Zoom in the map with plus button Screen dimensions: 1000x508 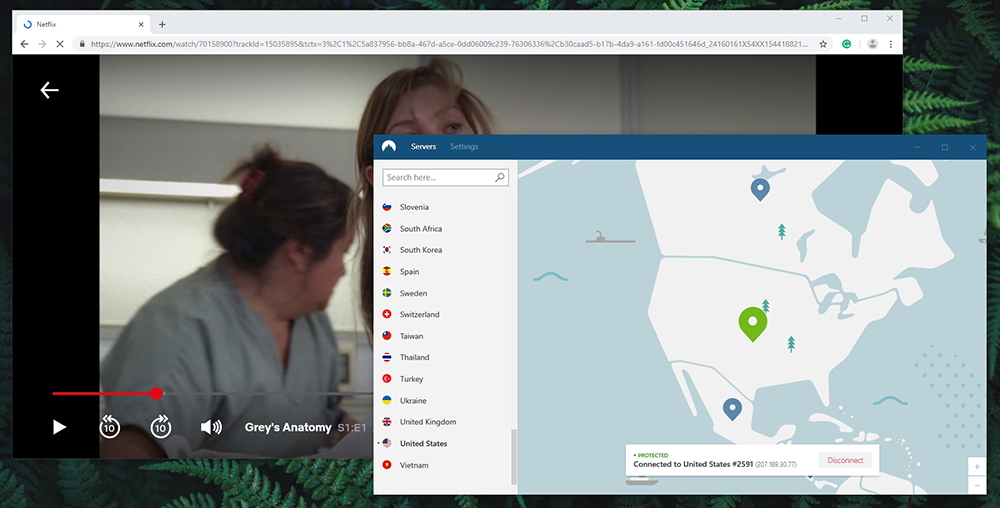point(977,467)
